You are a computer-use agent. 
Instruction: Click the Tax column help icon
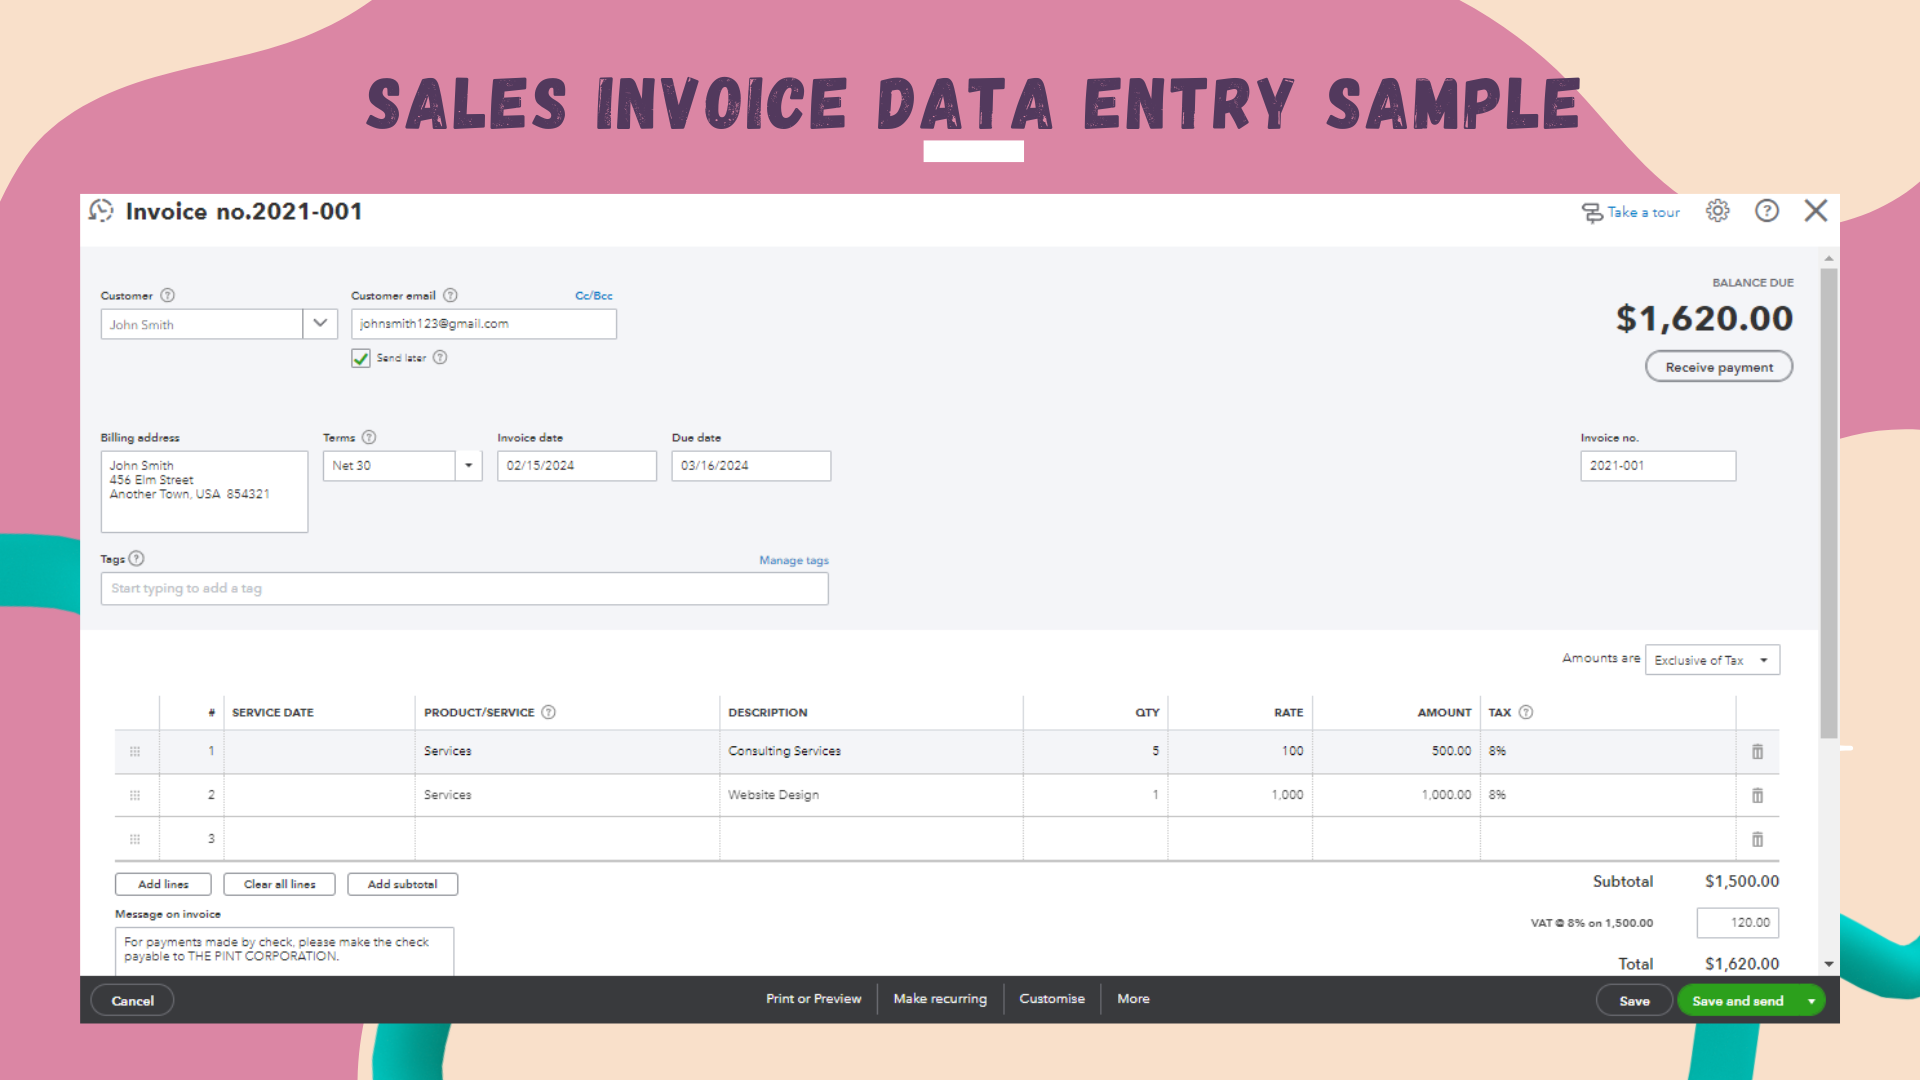(x=1526, y=712)
